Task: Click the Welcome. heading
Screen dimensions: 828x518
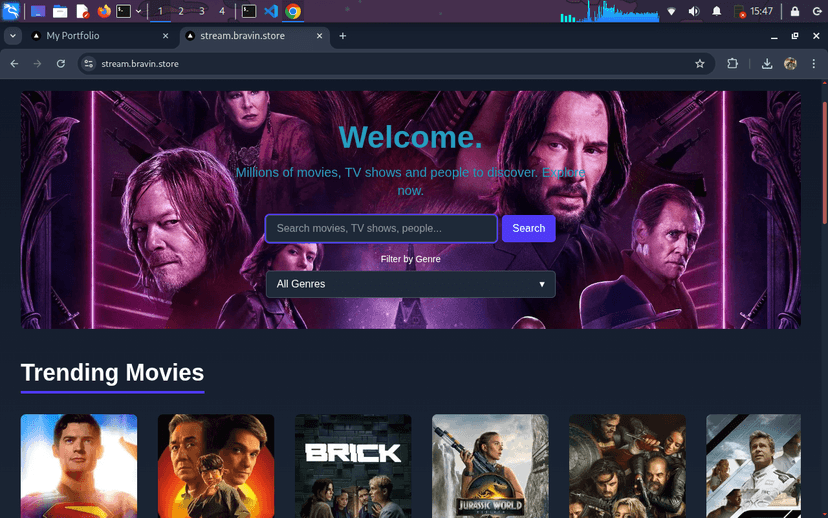Action: [411, 137]
